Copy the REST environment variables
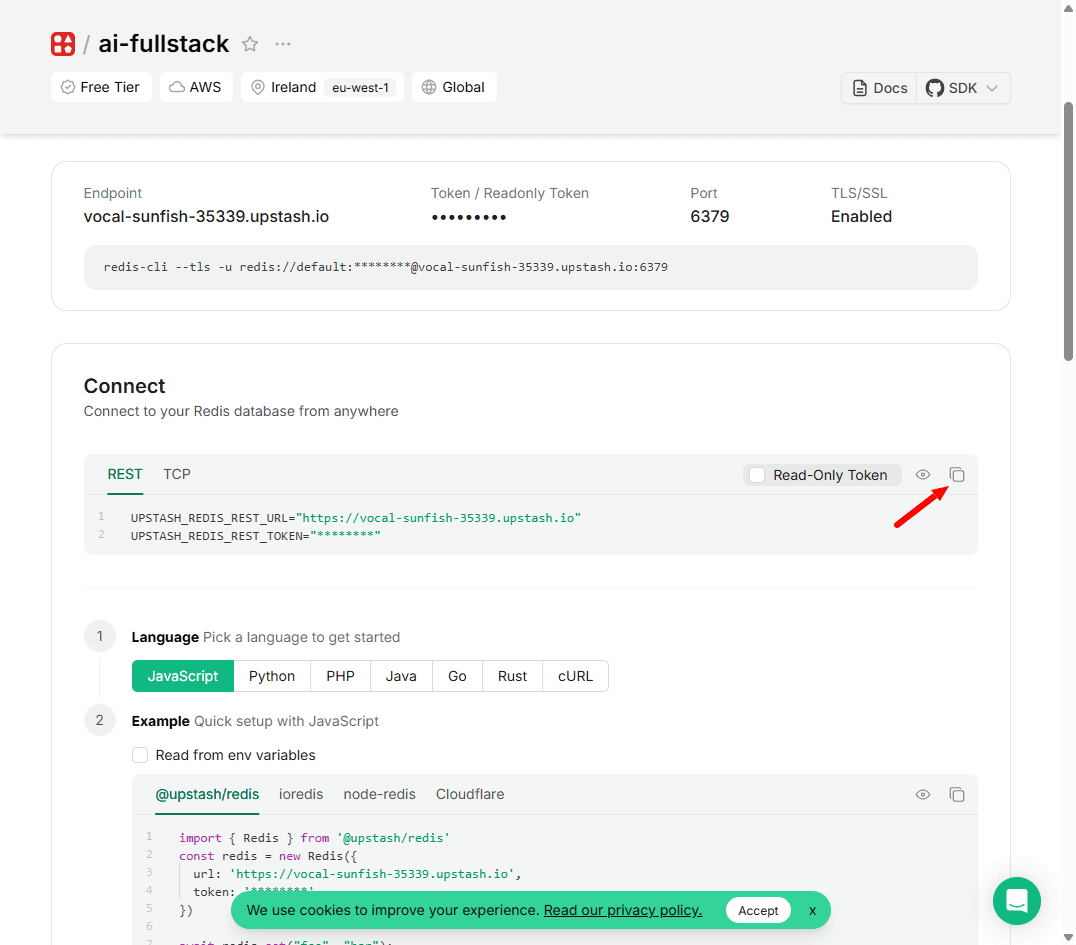 (957, 475)
